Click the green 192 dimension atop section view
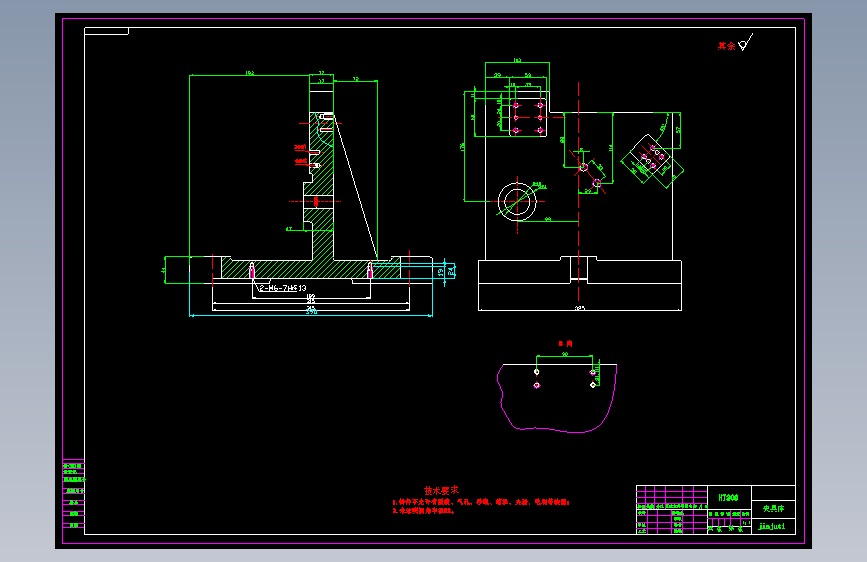 pyautogui.click(x=249, y=73)
